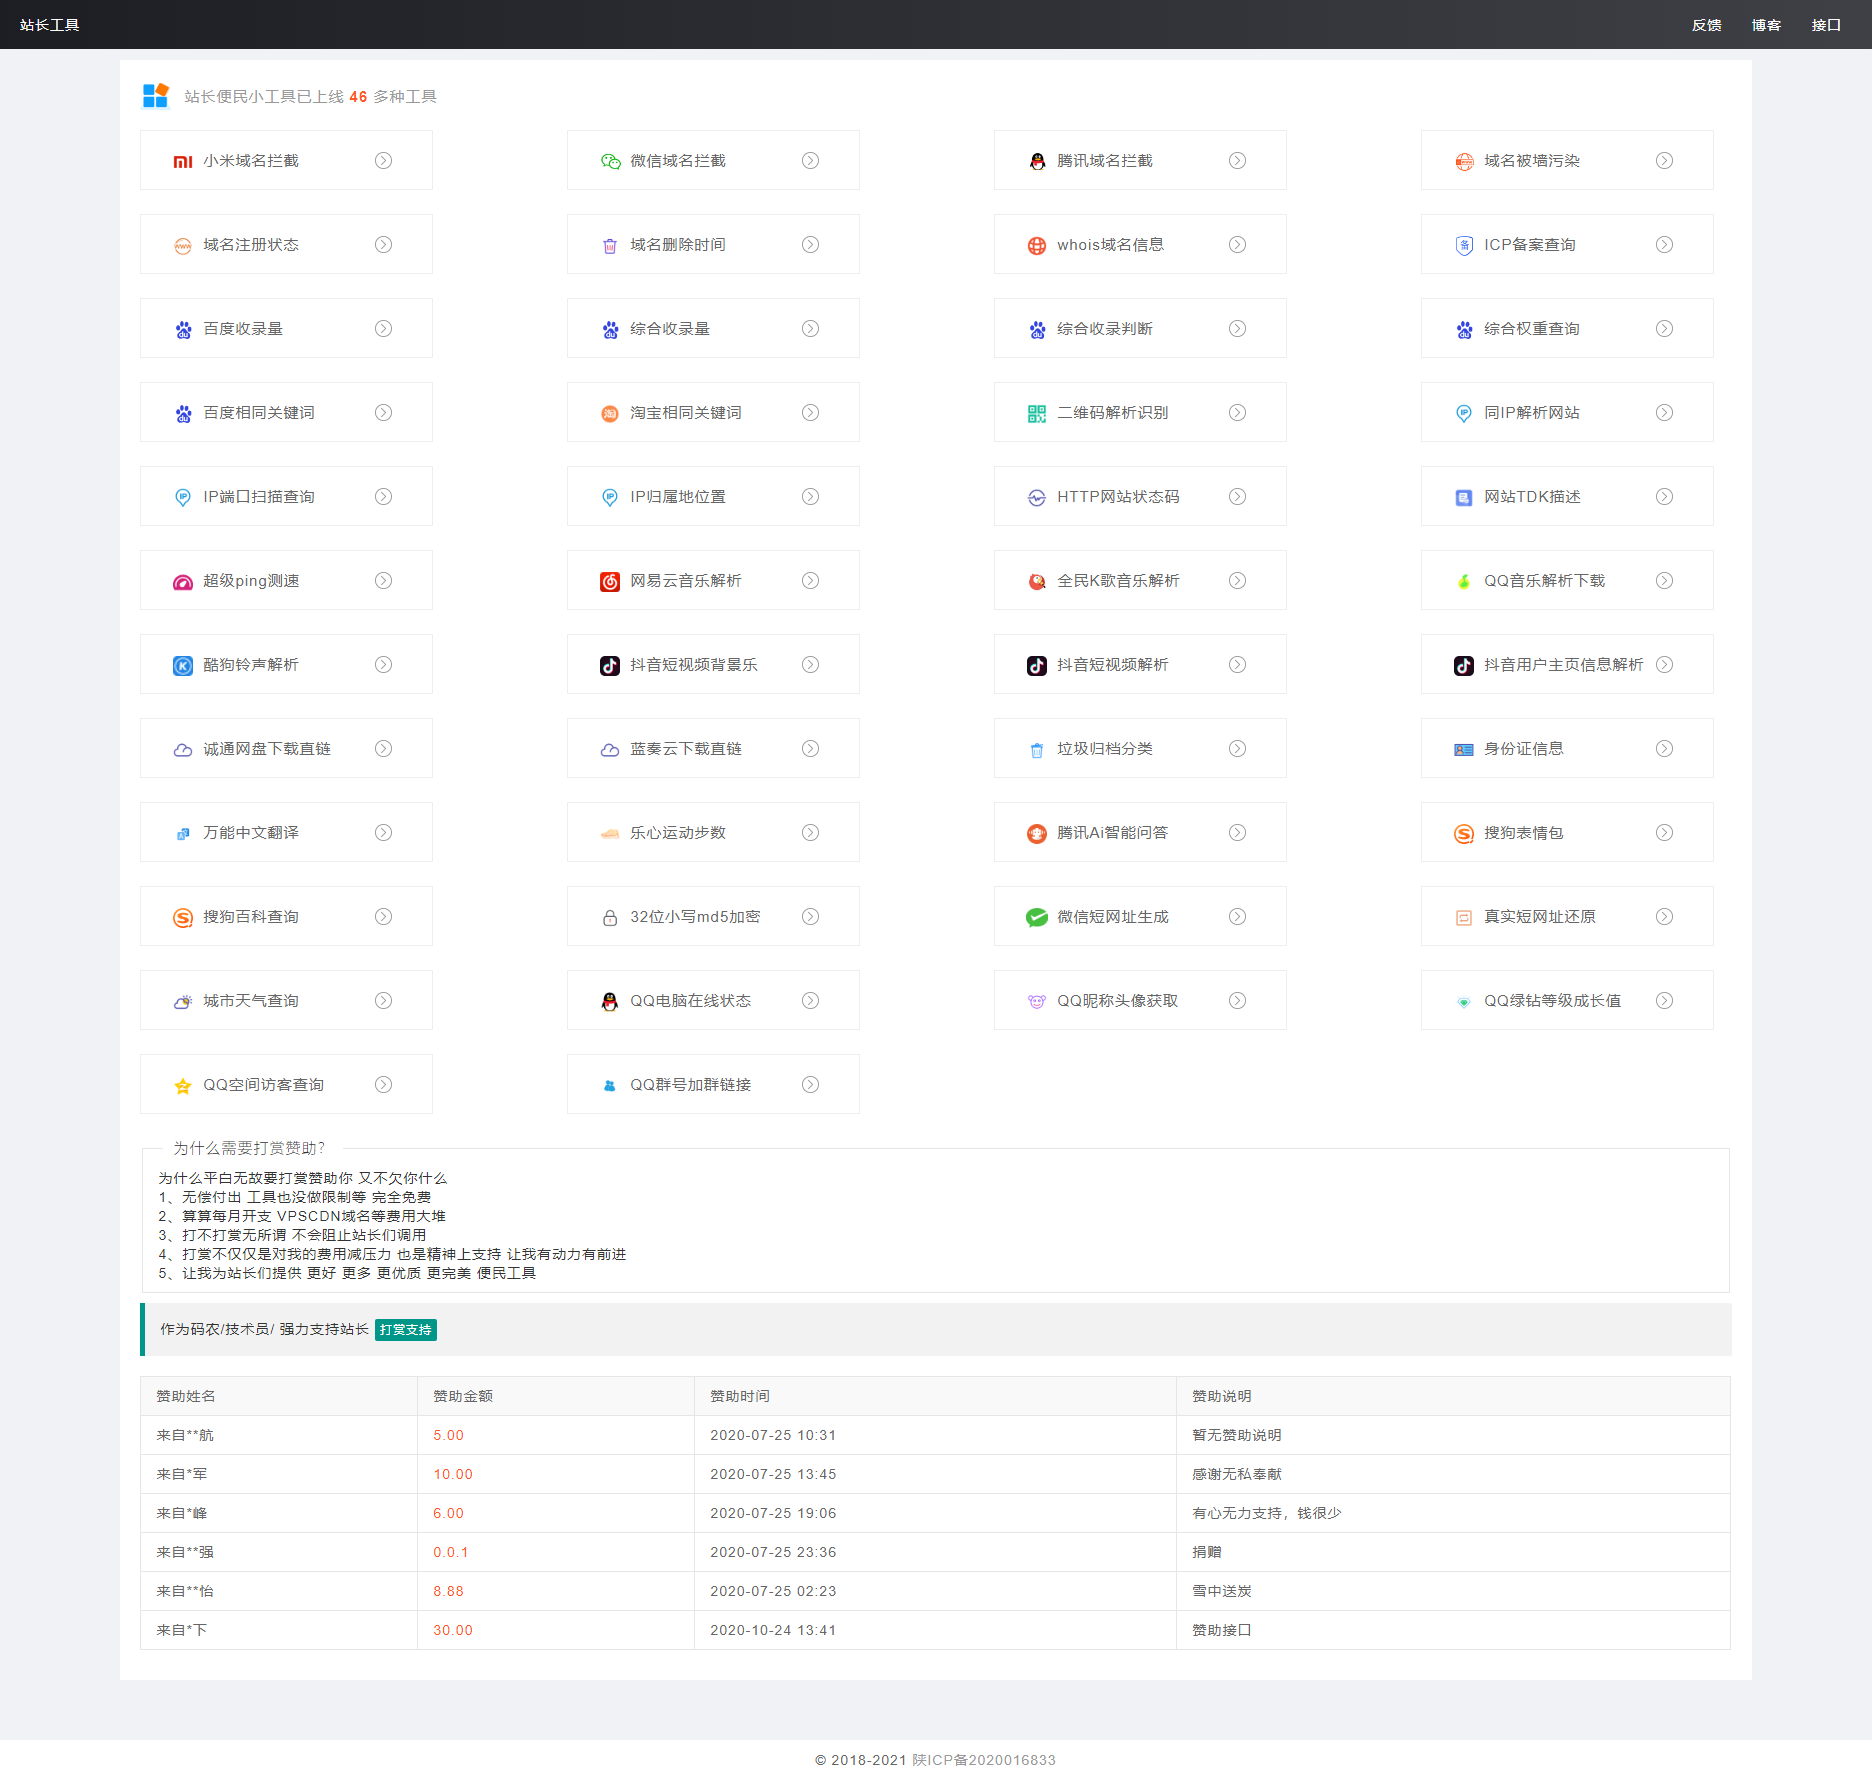Click the lock icon beside 32位小写md5加密

coord(610,917)
